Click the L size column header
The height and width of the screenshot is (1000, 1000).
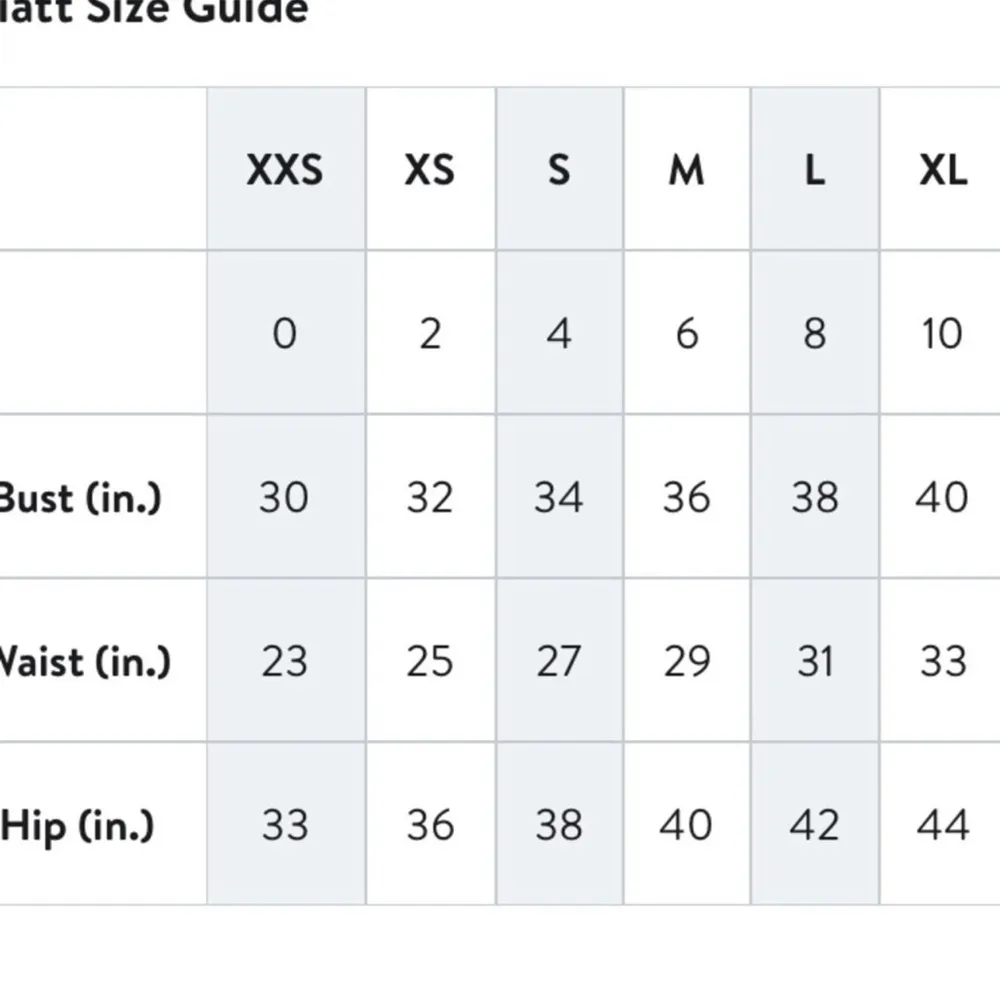[815, 171]
